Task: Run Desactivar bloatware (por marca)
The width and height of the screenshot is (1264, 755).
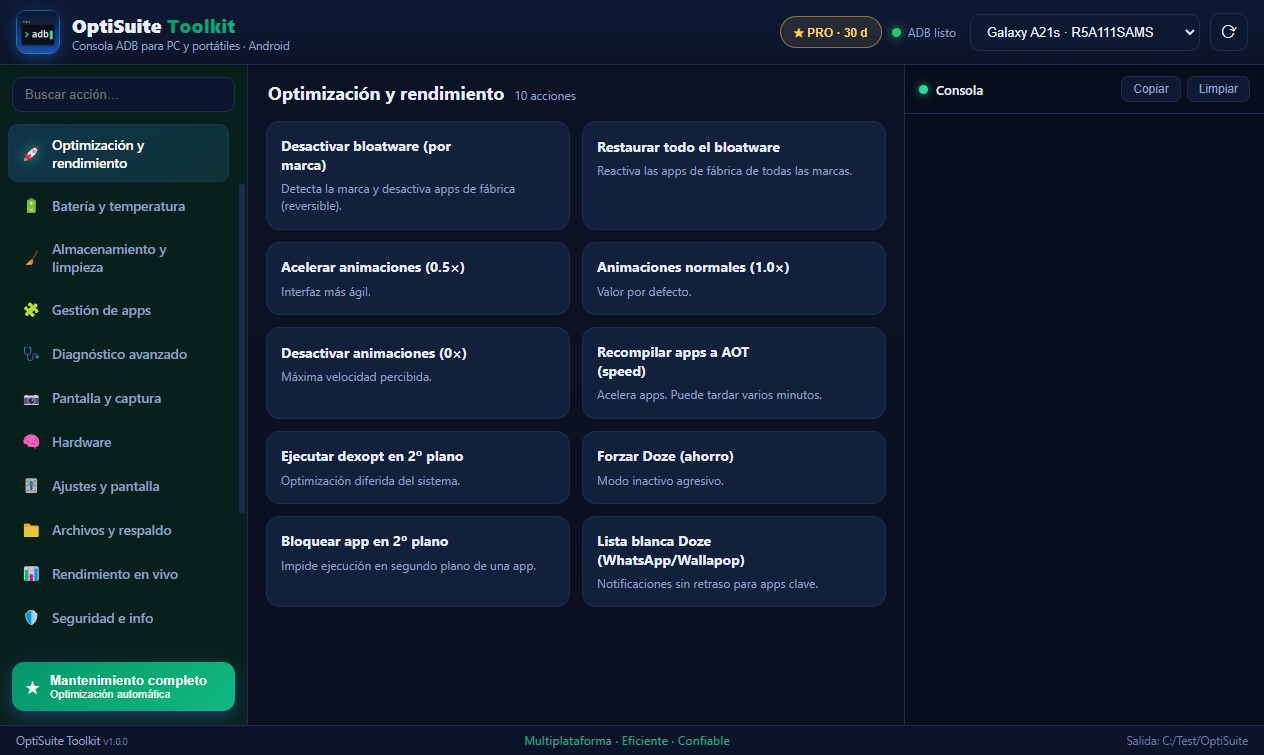Action: pos(418,176)
